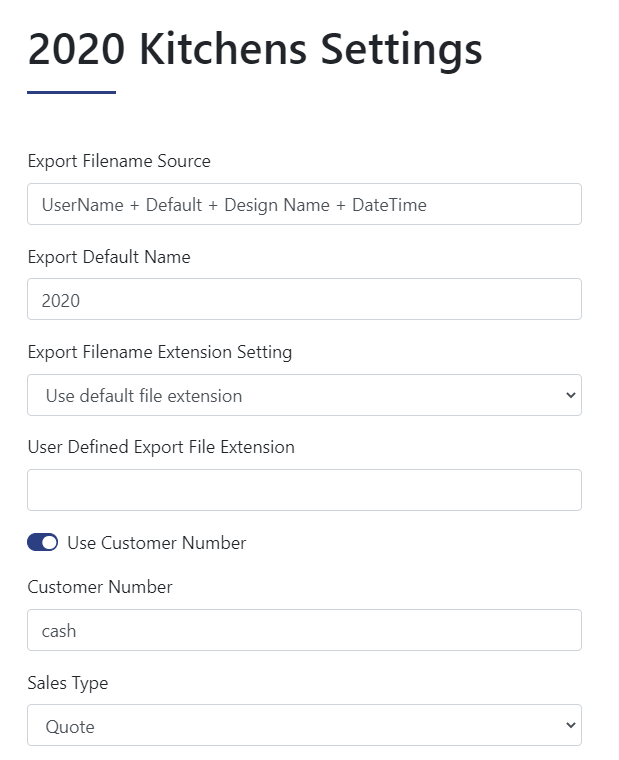The width and height of the screenshot is (619, 760).
Task: Place cursor in the 'cash' text
Action: 59,631
